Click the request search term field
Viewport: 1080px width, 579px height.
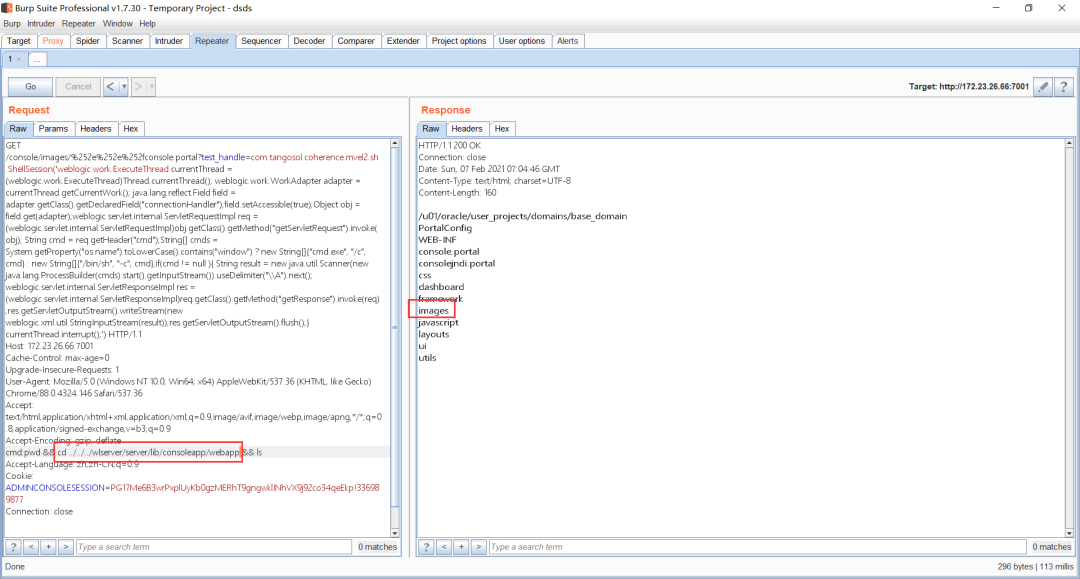pyautogui.click(x=214, y=547)
